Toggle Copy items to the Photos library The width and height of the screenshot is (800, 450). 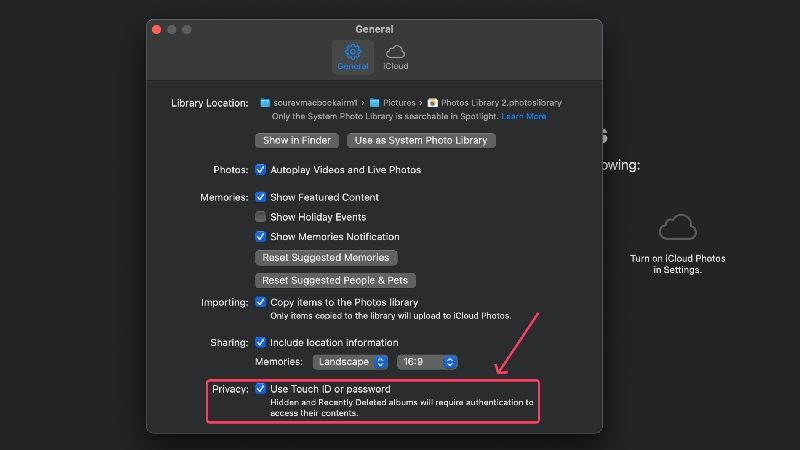[x=260, y=302]
